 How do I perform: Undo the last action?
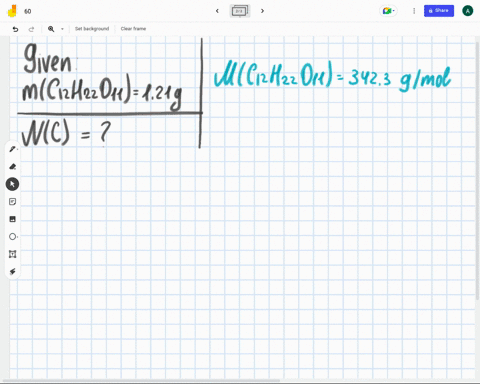(15, 29)
